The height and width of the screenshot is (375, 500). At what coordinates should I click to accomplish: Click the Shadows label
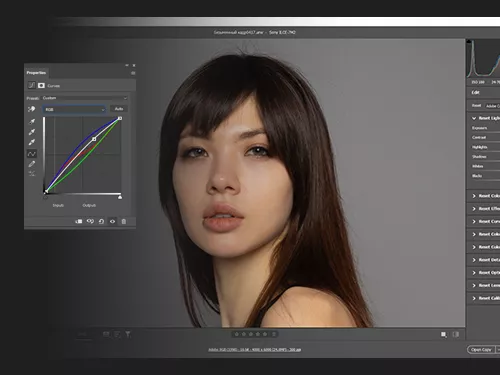click(479, 157)
